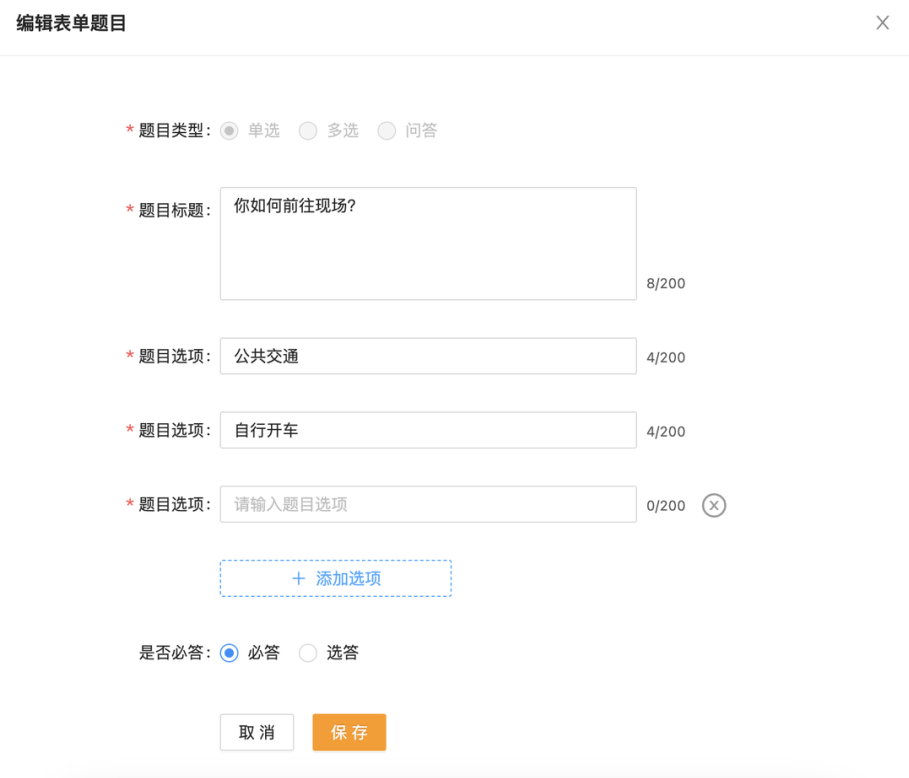Select the 问答 question type
The height and width of the screenshot is (778, 909).
387,130
